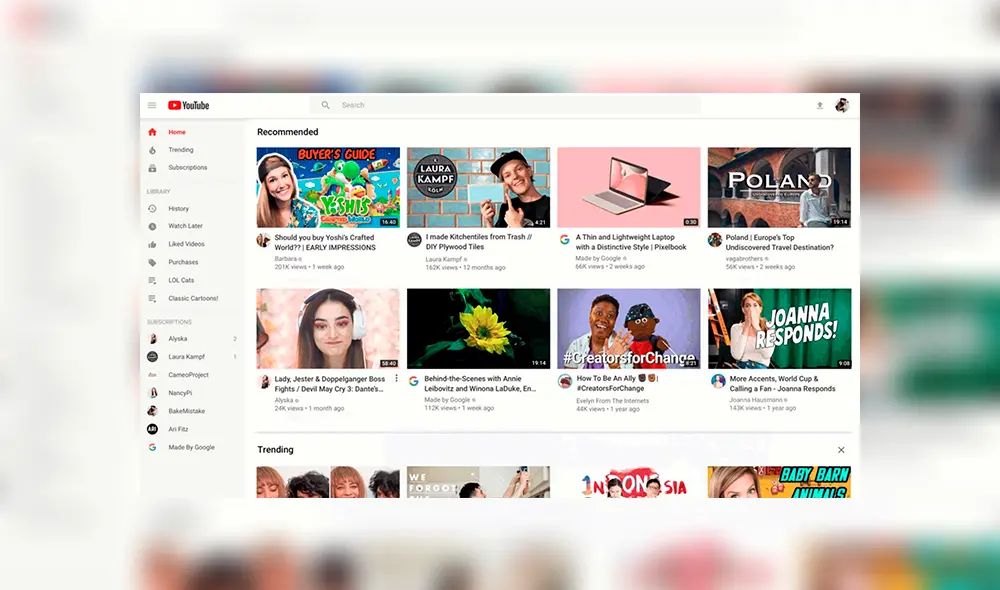Open the Watch Later playlist
The image size is (1000, 590).
click(183, 226)
